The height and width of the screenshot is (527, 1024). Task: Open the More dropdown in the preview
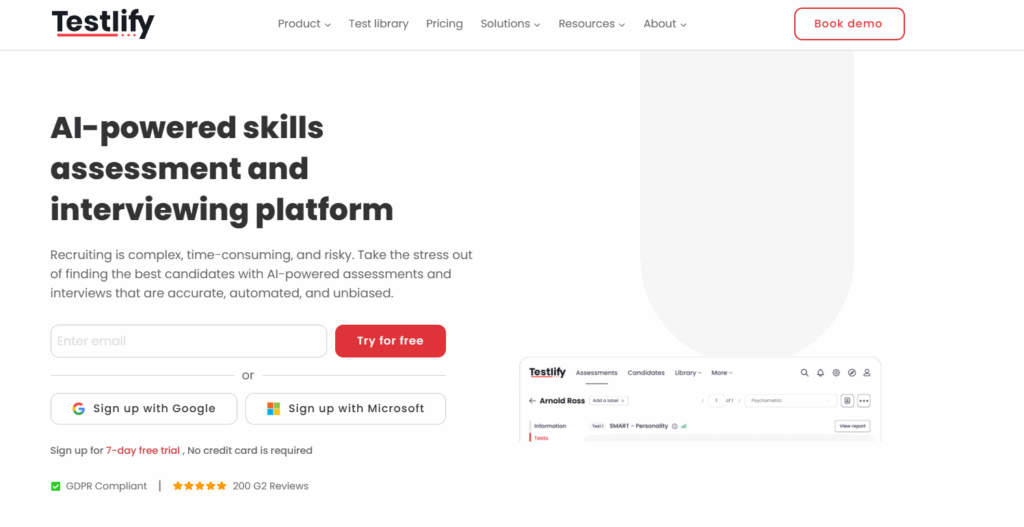(722, 373)
